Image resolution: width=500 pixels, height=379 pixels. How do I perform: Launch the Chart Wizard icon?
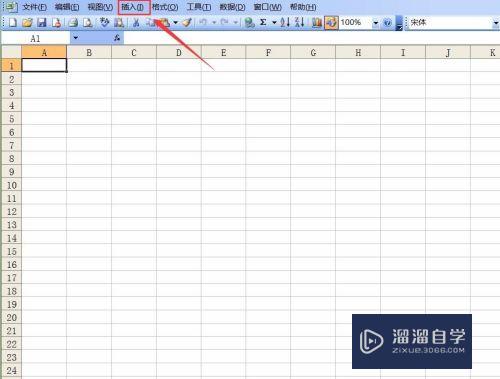click(317, 23)
